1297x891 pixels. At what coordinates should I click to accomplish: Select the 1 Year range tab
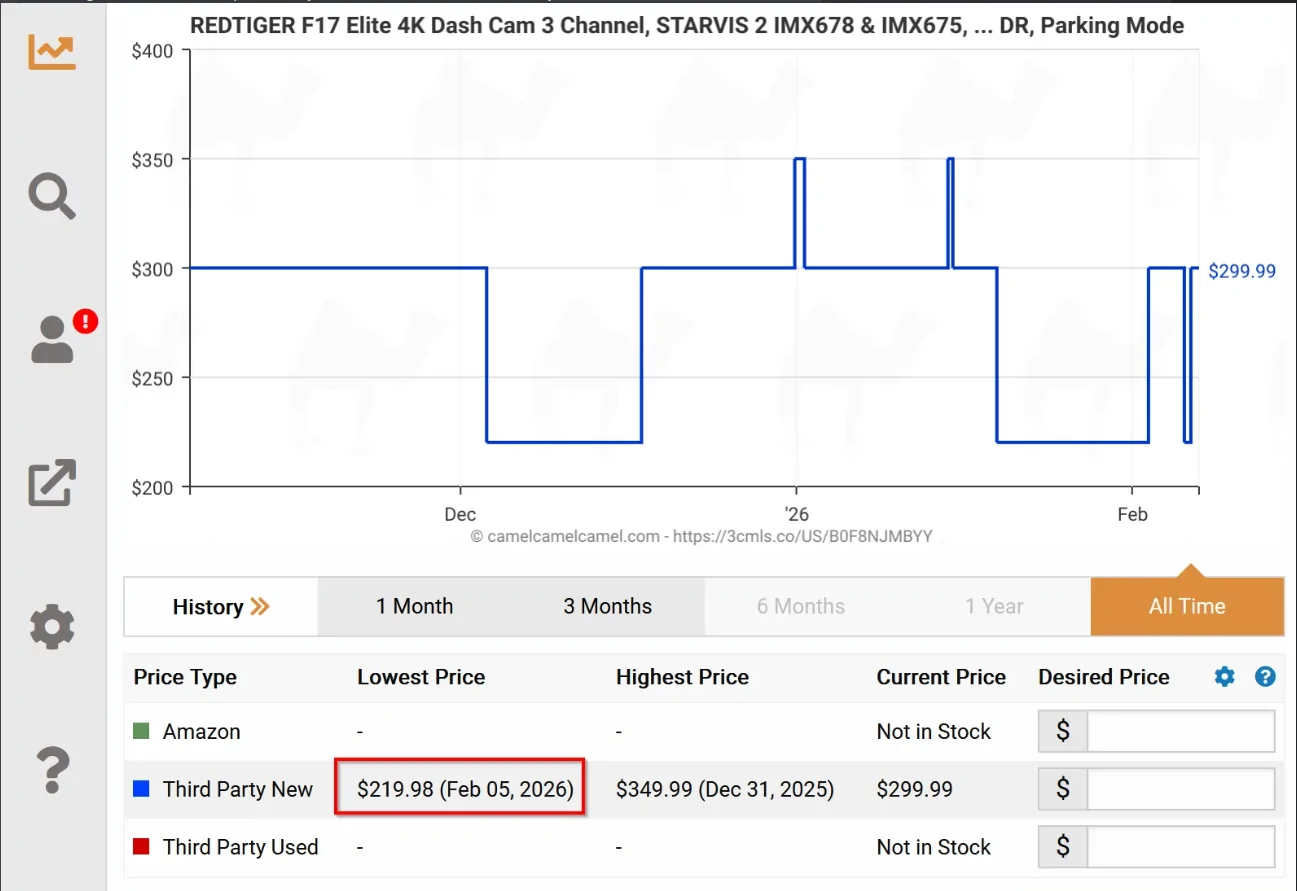point(994,607)
